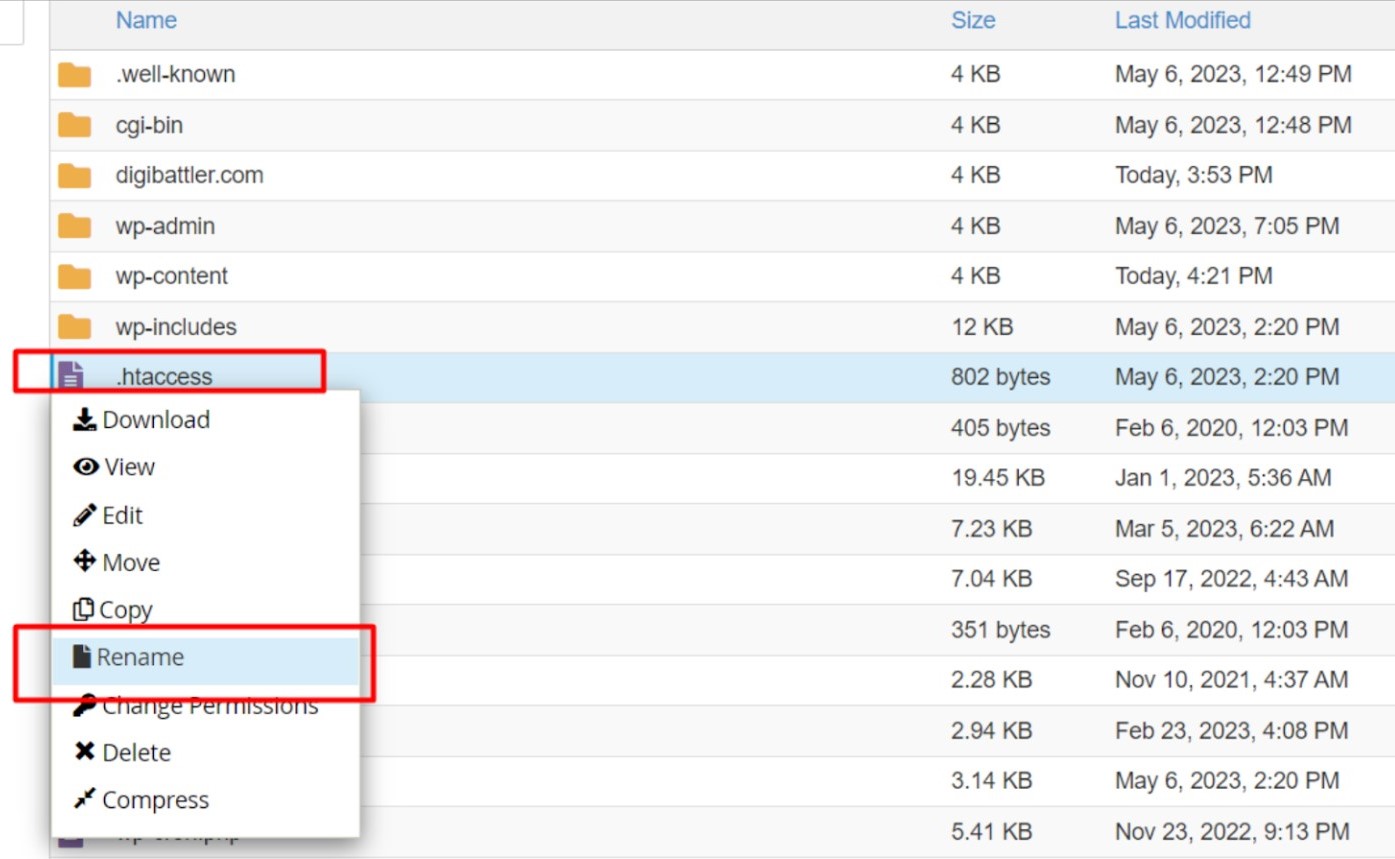Viewport: 1395px width, 859px height.
Task: Click the Feb 23, 2023, 4:08 PM date
Action: [x=1231, y=731]
